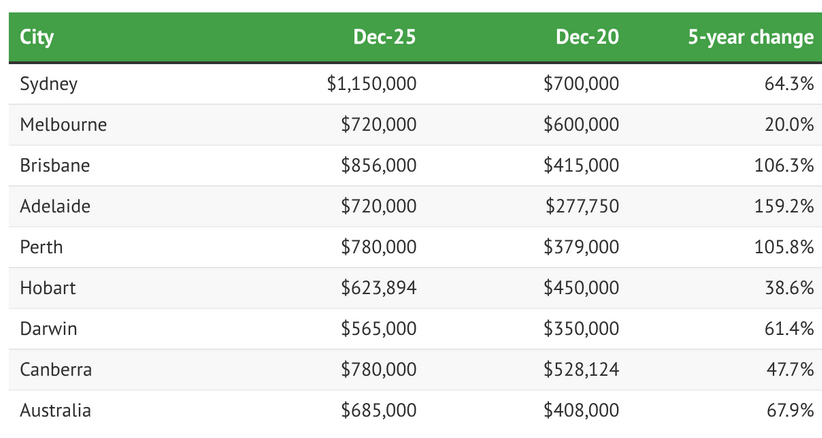
Task: Click Sydney's $1,150,000 Dec-25 value
Action: pyautogui.click(x=371, y=84)
